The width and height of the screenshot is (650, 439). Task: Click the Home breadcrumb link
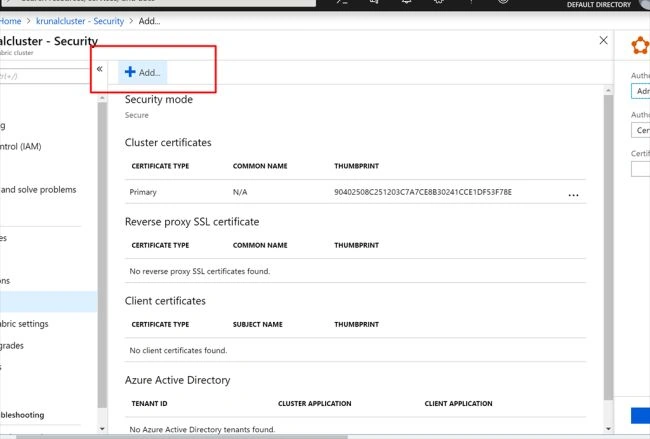[x=10, y=21]
